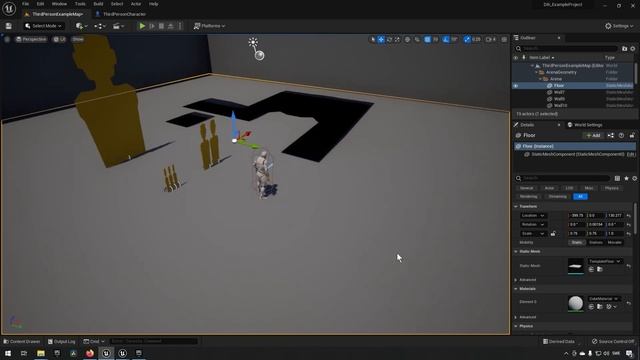Screen dimensions: 640x360
Task: Toggle the Scale ratio lock
Action: click(553, 233)
